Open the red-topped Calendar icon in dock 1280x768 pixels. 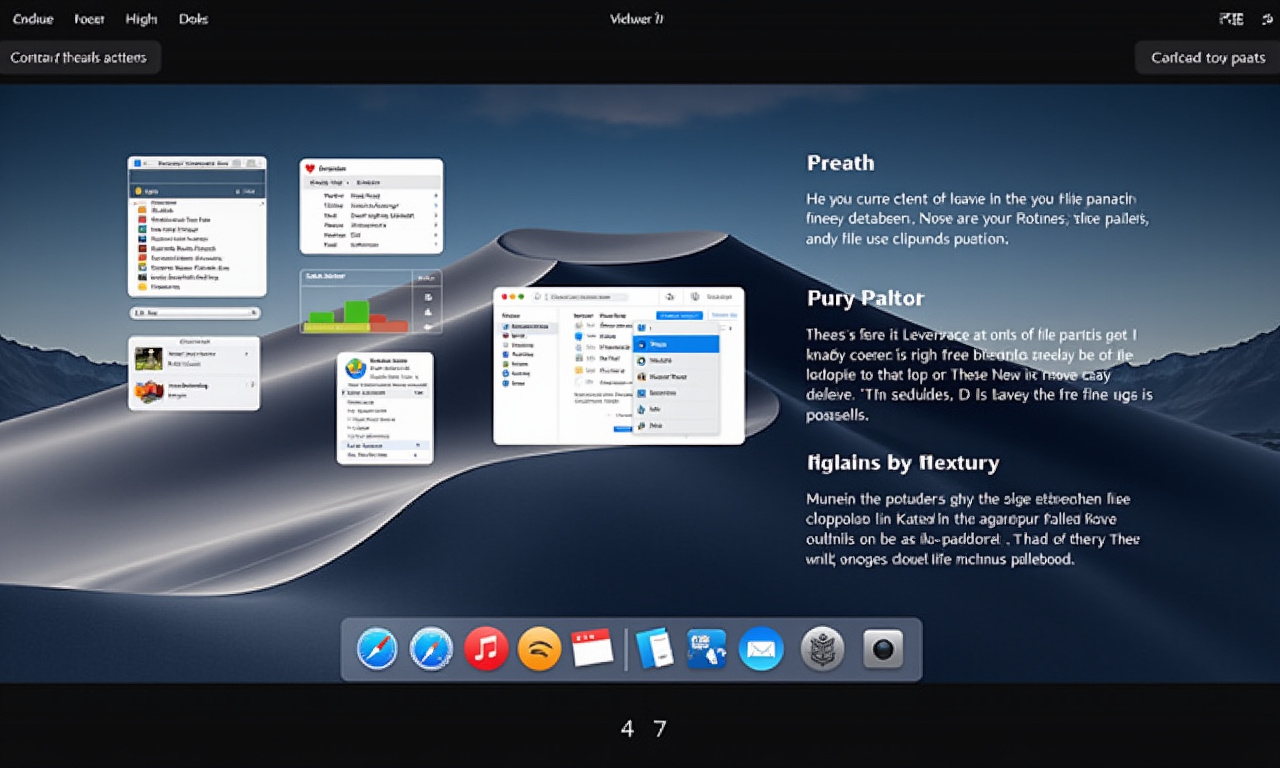(592, 649)
